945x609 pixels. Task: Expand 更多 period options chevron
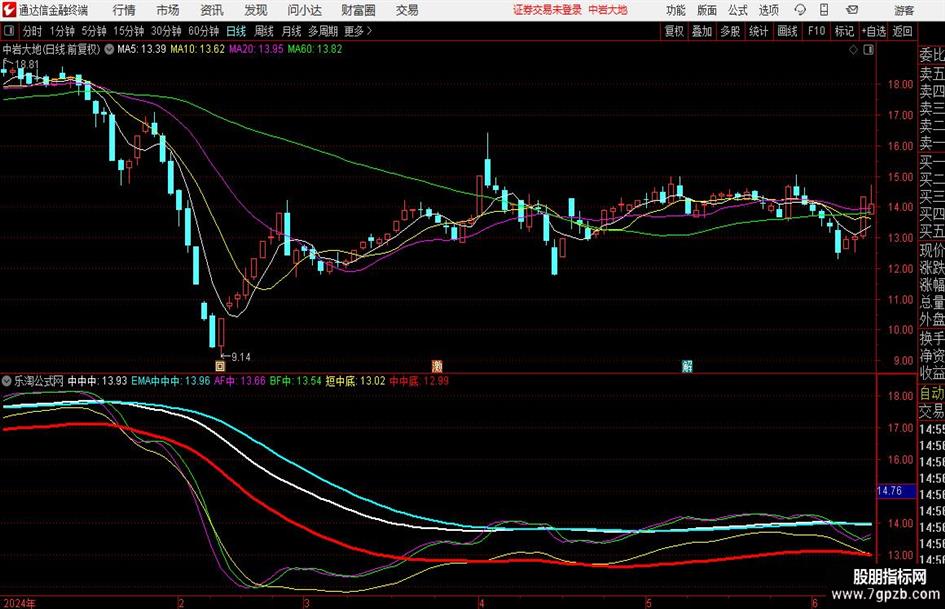369,31
